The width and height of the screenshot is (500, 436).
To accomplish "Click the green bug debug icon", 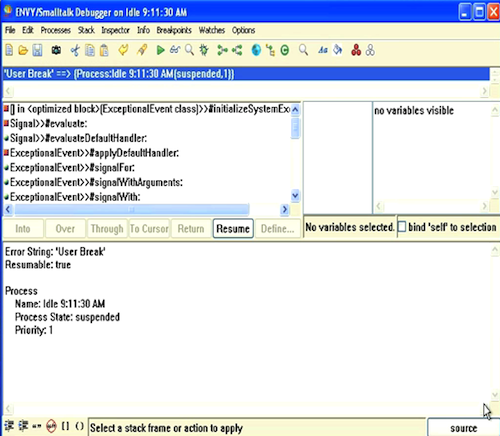I will (x=204, y=51).
